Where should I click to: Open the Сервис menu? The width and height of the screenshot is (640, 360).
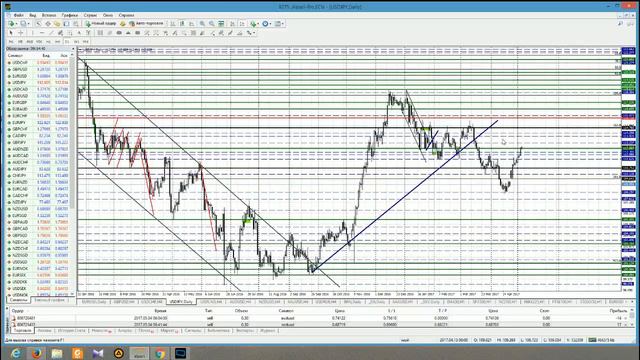90,15
